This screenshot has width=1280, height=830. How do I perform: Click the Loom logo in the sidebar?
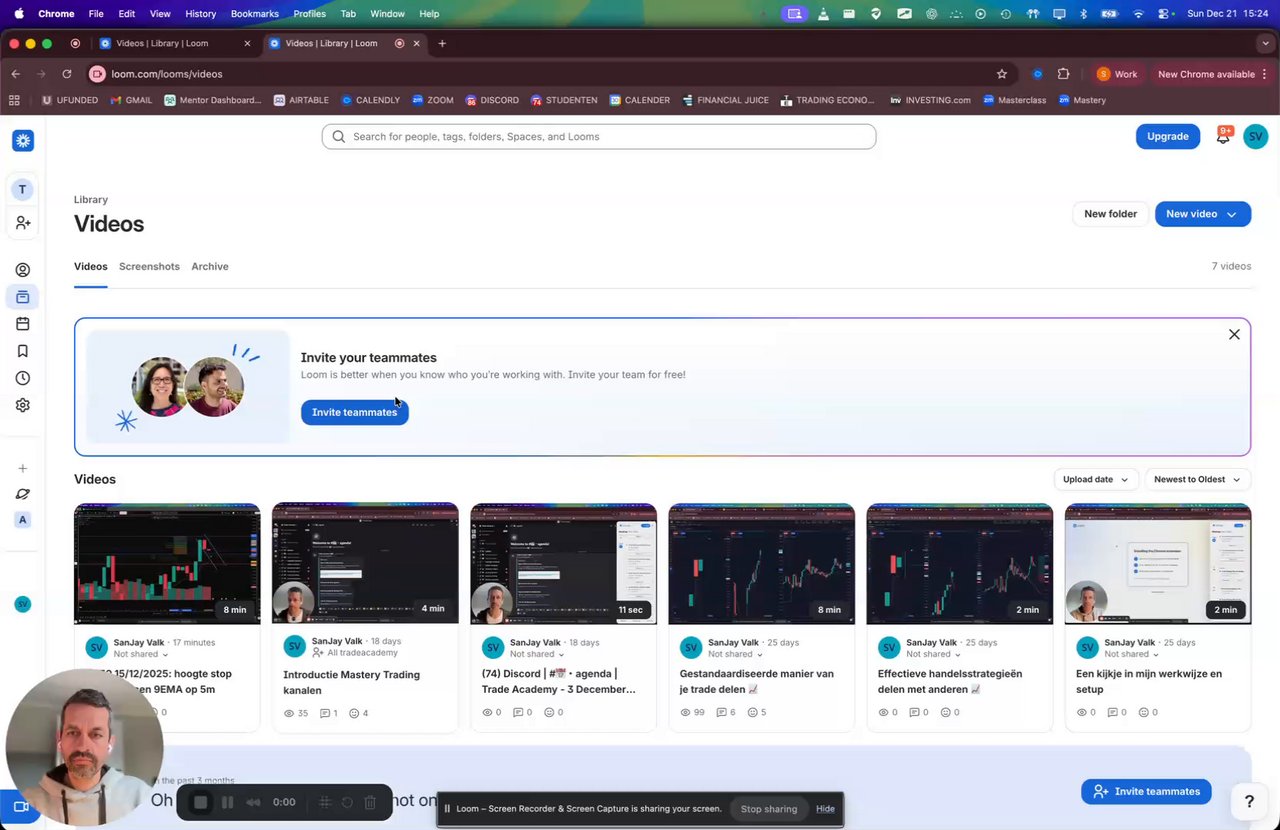23,141
